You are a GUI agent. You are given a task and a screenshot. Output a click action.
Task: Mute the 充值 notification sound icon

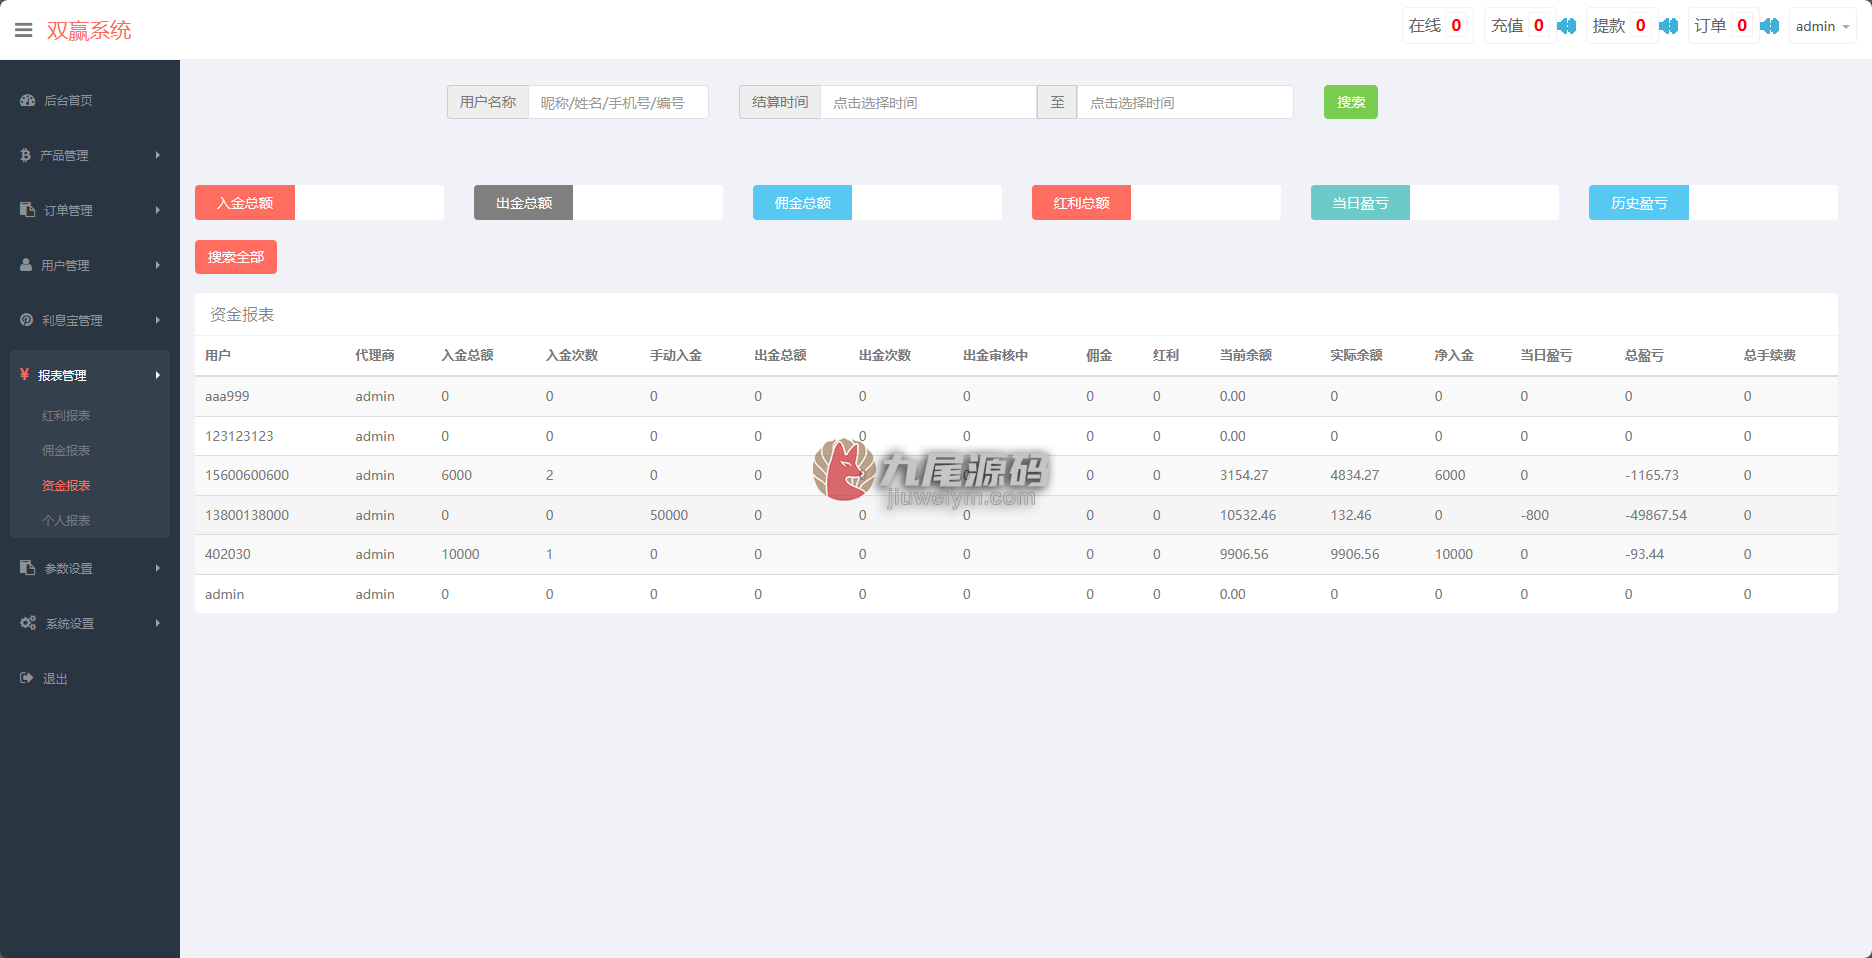coord(1567,26)
